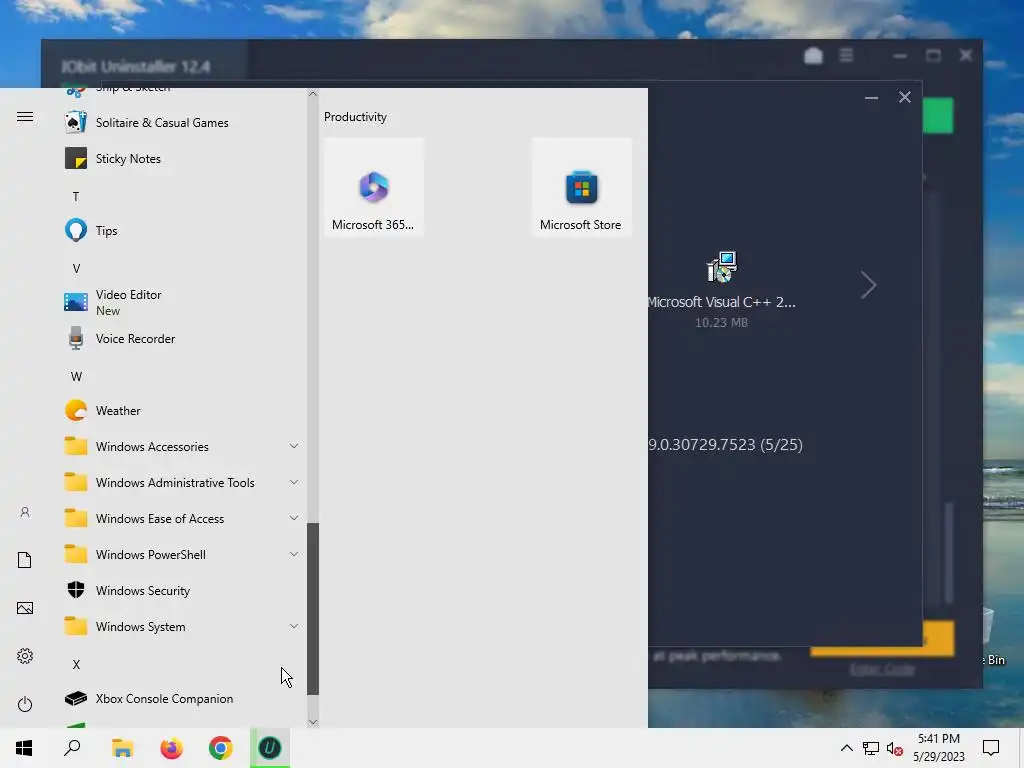Viewport: 1024px width, 768px height.
Task: Open Documents from Start sidebar
Action: [25, 560]
